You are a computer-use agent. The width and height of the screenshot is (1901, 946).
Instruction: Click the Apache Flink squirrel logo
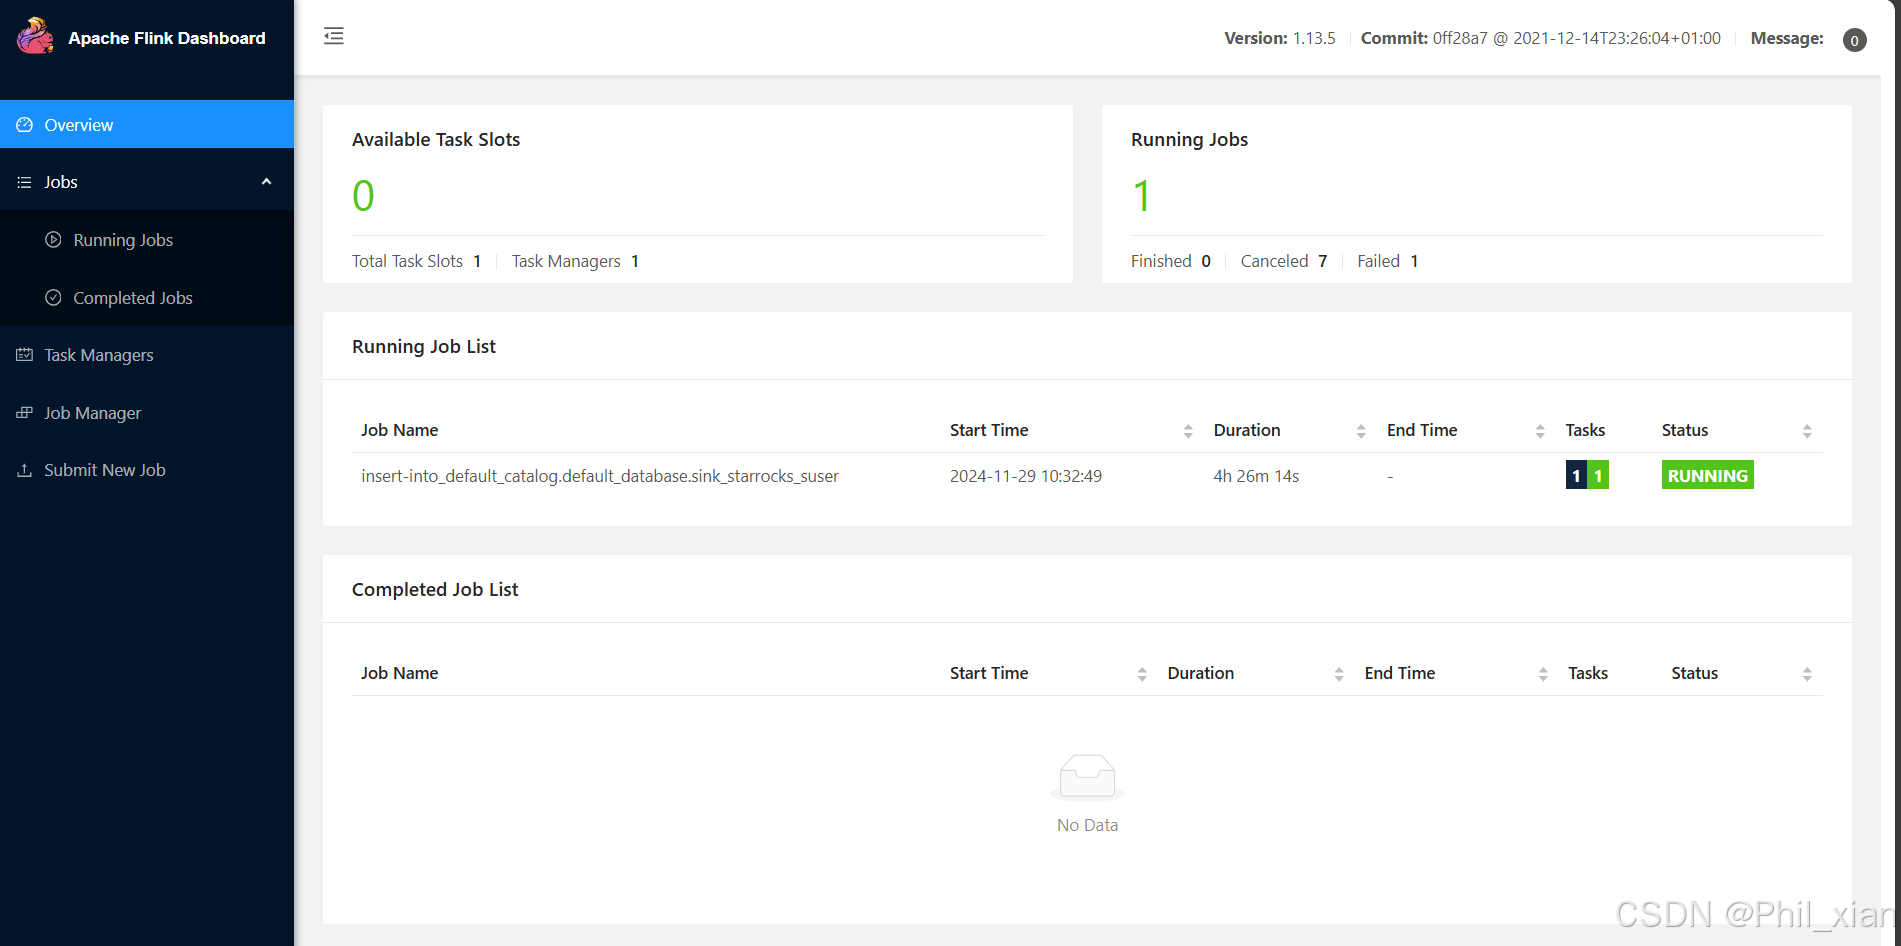[x=36, y=37]
